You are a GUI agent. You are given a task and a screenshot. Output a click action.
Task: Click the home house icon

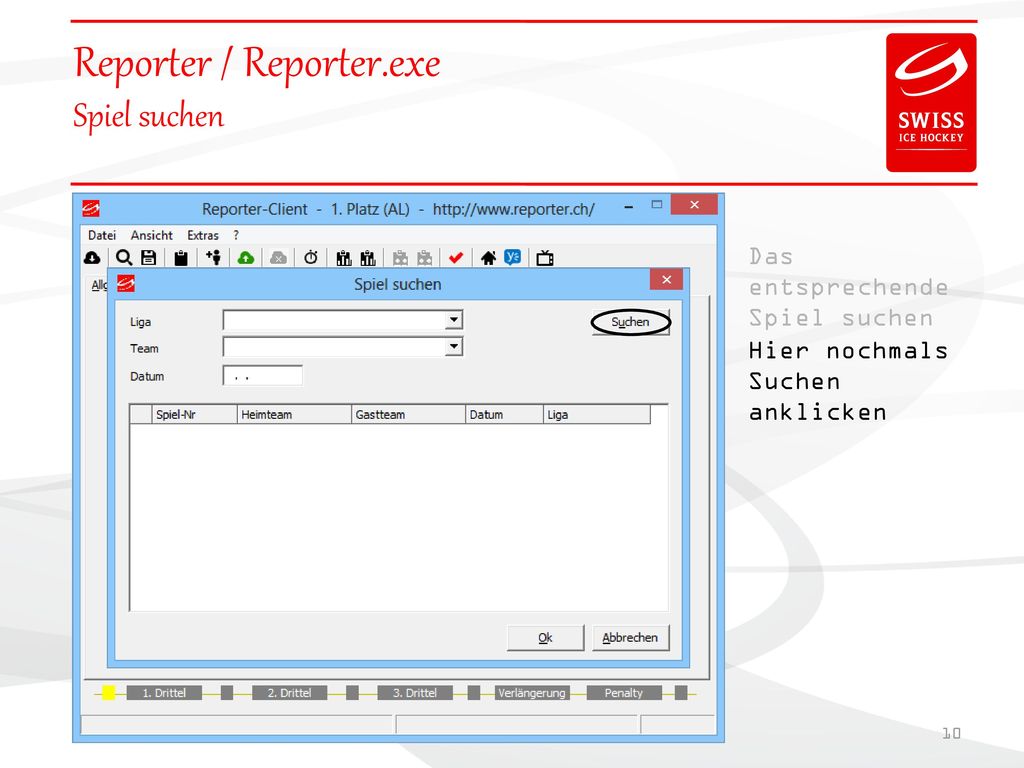(x=488, y=258)
